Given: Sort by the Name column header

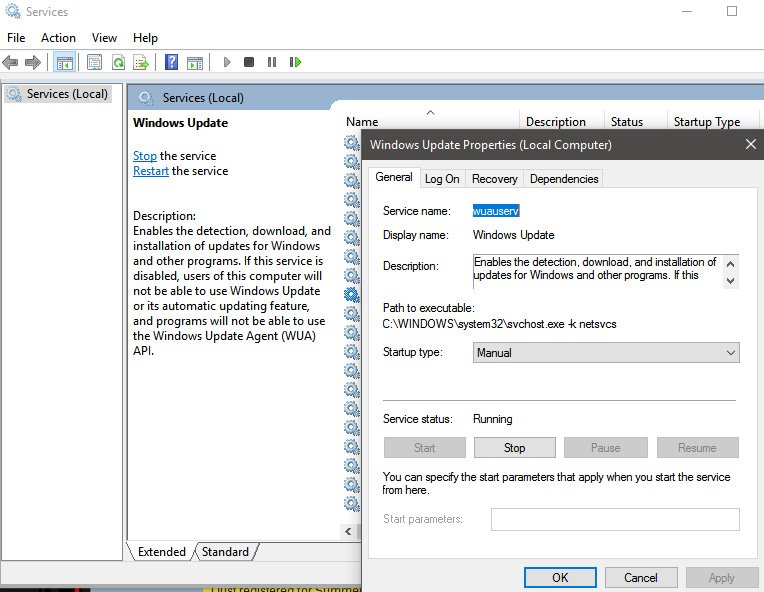Looking at the screenshot, I should 431,121.
